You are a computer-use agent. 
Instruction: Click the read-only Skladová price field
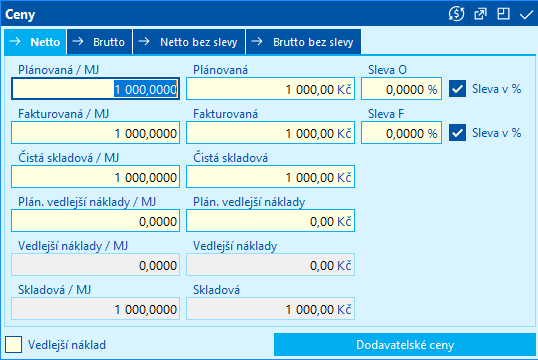tap(270, 309)
